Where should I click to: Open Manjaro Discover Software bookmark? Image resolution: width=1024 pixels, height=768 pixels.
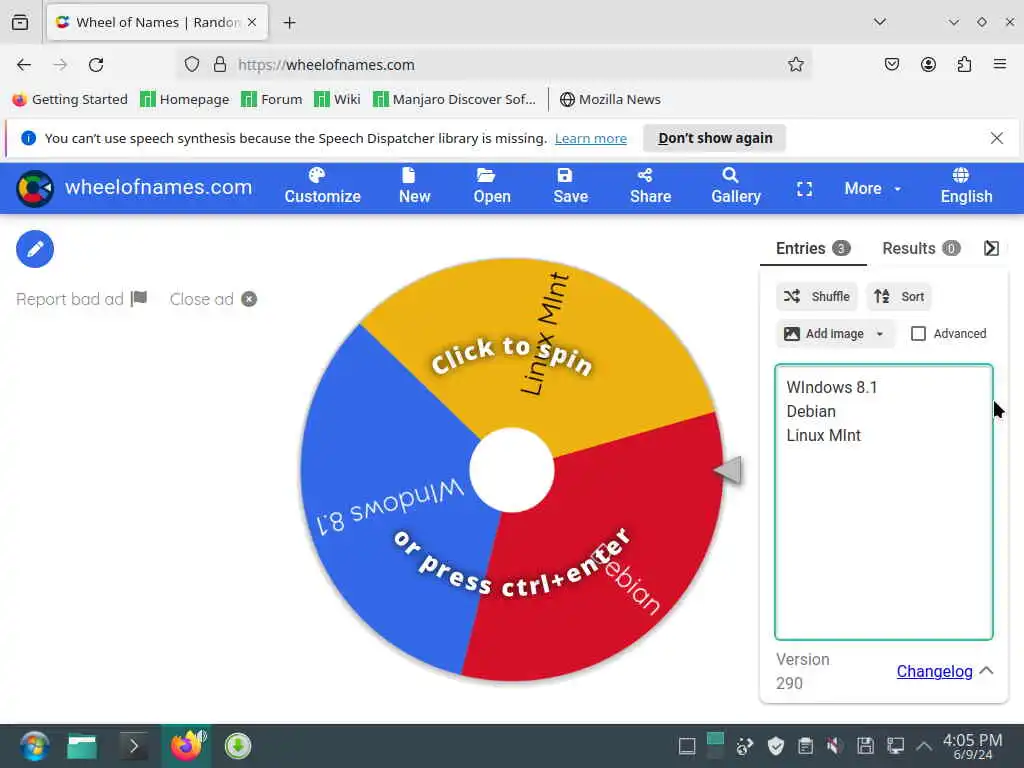click(454, 99)
